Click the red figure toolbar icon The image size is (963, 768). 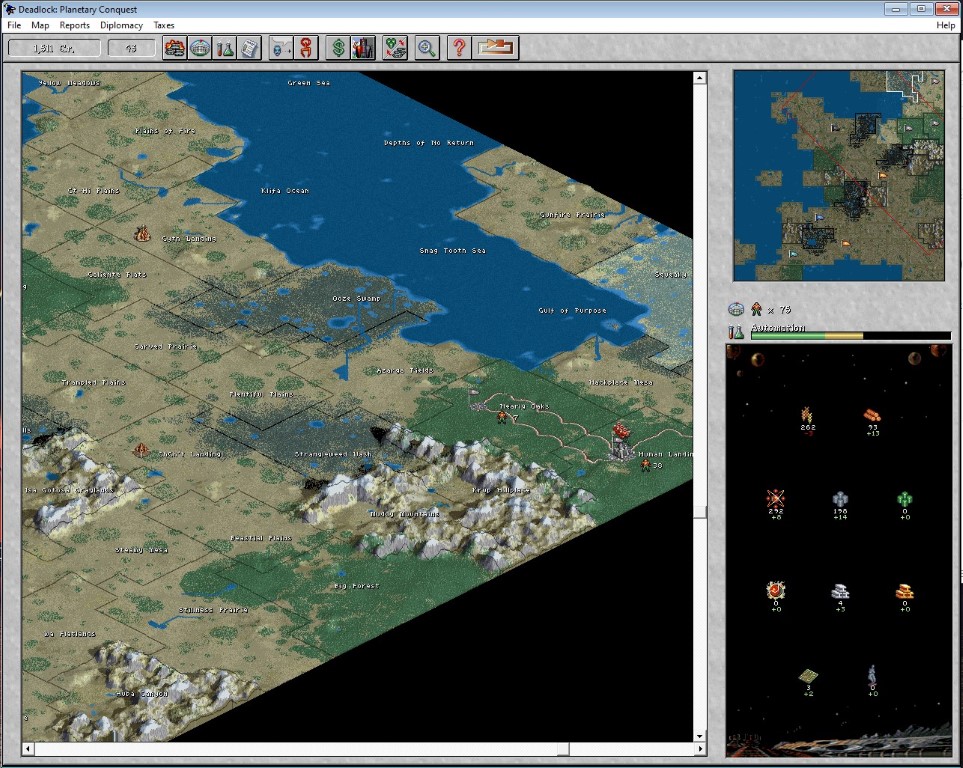[x=306, y=48]
